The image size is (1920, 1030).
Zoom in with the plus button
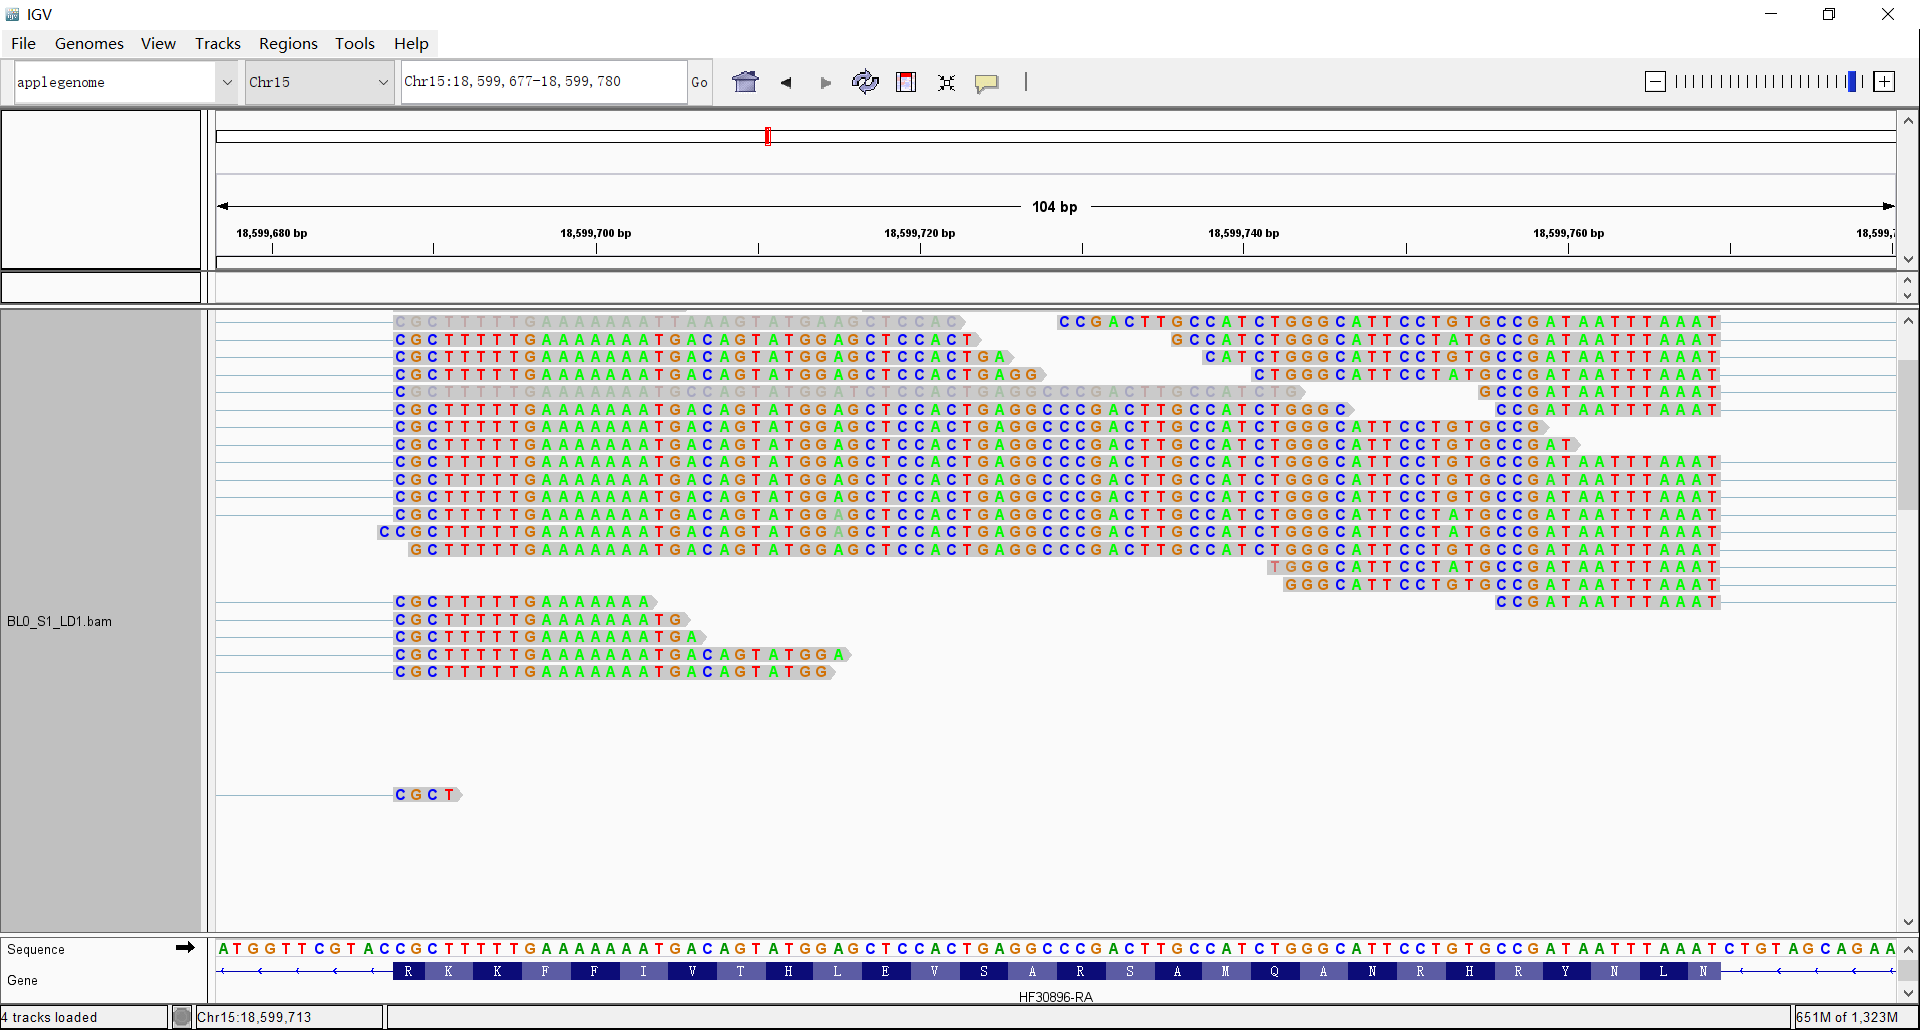[x=1884, y=82]
